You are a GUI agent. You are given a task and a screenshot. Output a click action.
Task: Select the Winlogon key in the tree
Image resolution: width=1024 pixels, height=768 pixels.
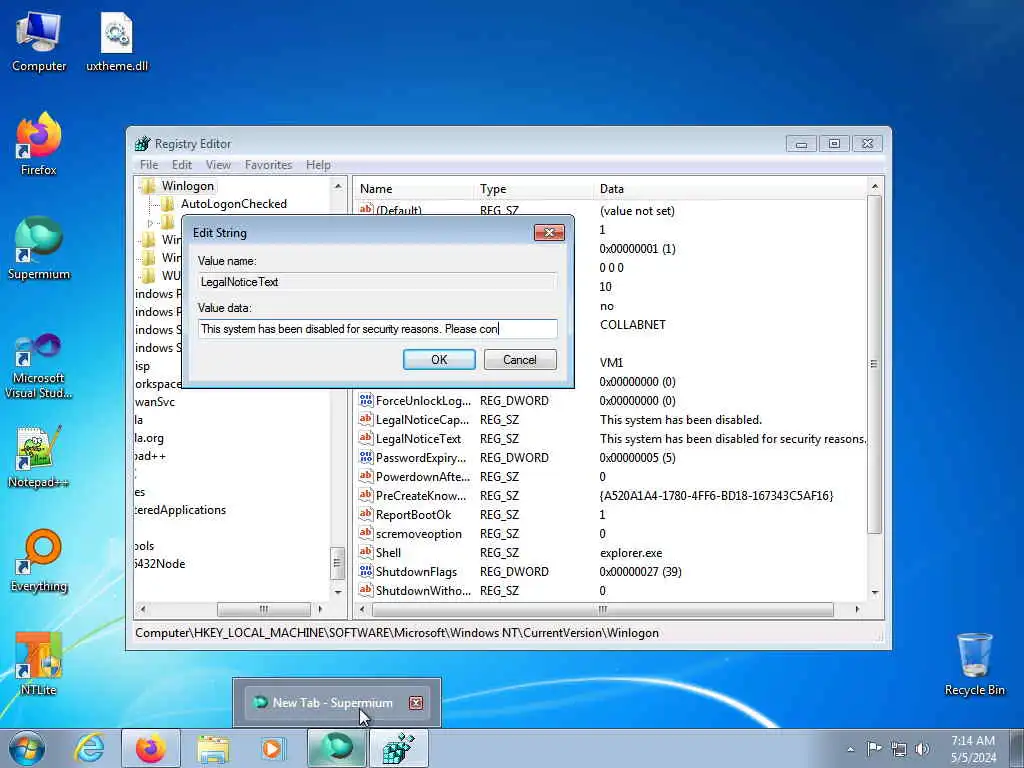click(x=187, y=186)
